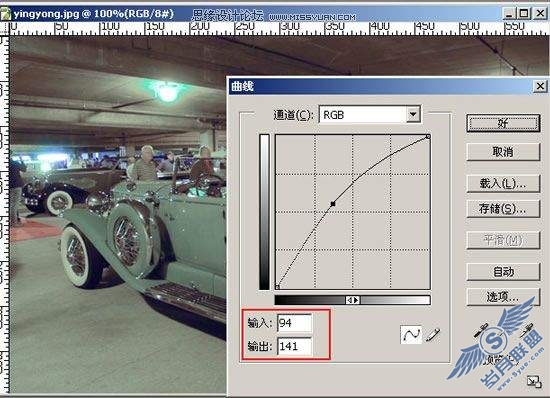Click the yingyong.jpg document title icon
Image resolution: width=550 pixels, height=398 pixels.
[x=5, y=14]
